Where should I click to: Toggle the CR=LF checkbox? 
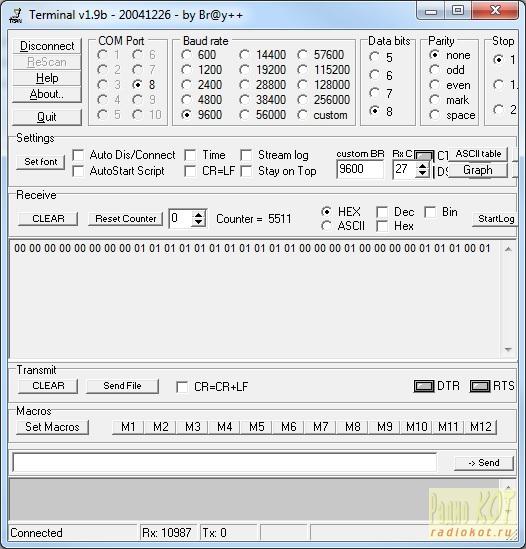click(190, 171)
